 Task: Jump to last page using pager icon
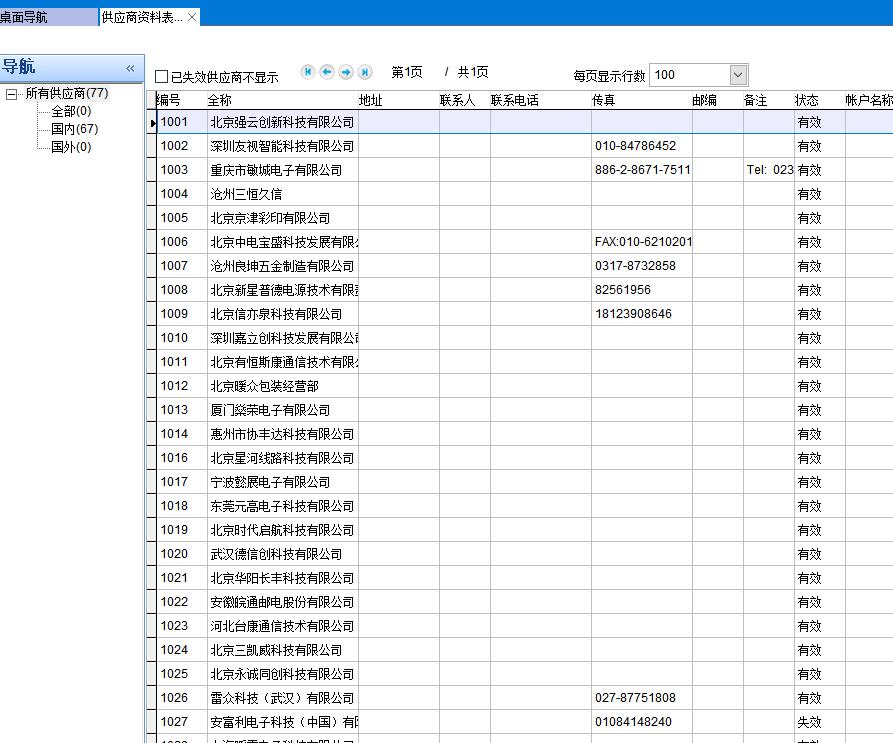tap(365, 72)
